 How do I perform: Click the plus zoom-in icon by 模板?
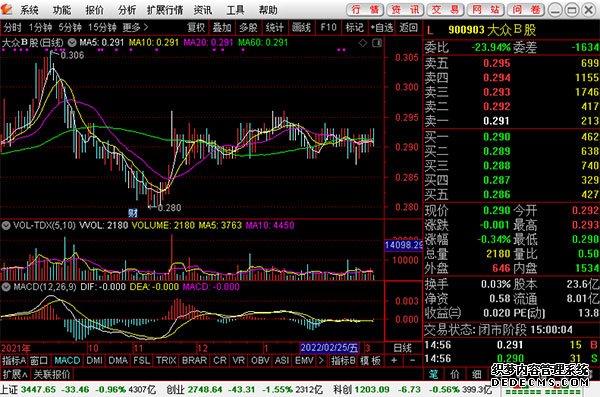[x=394, y=360]
